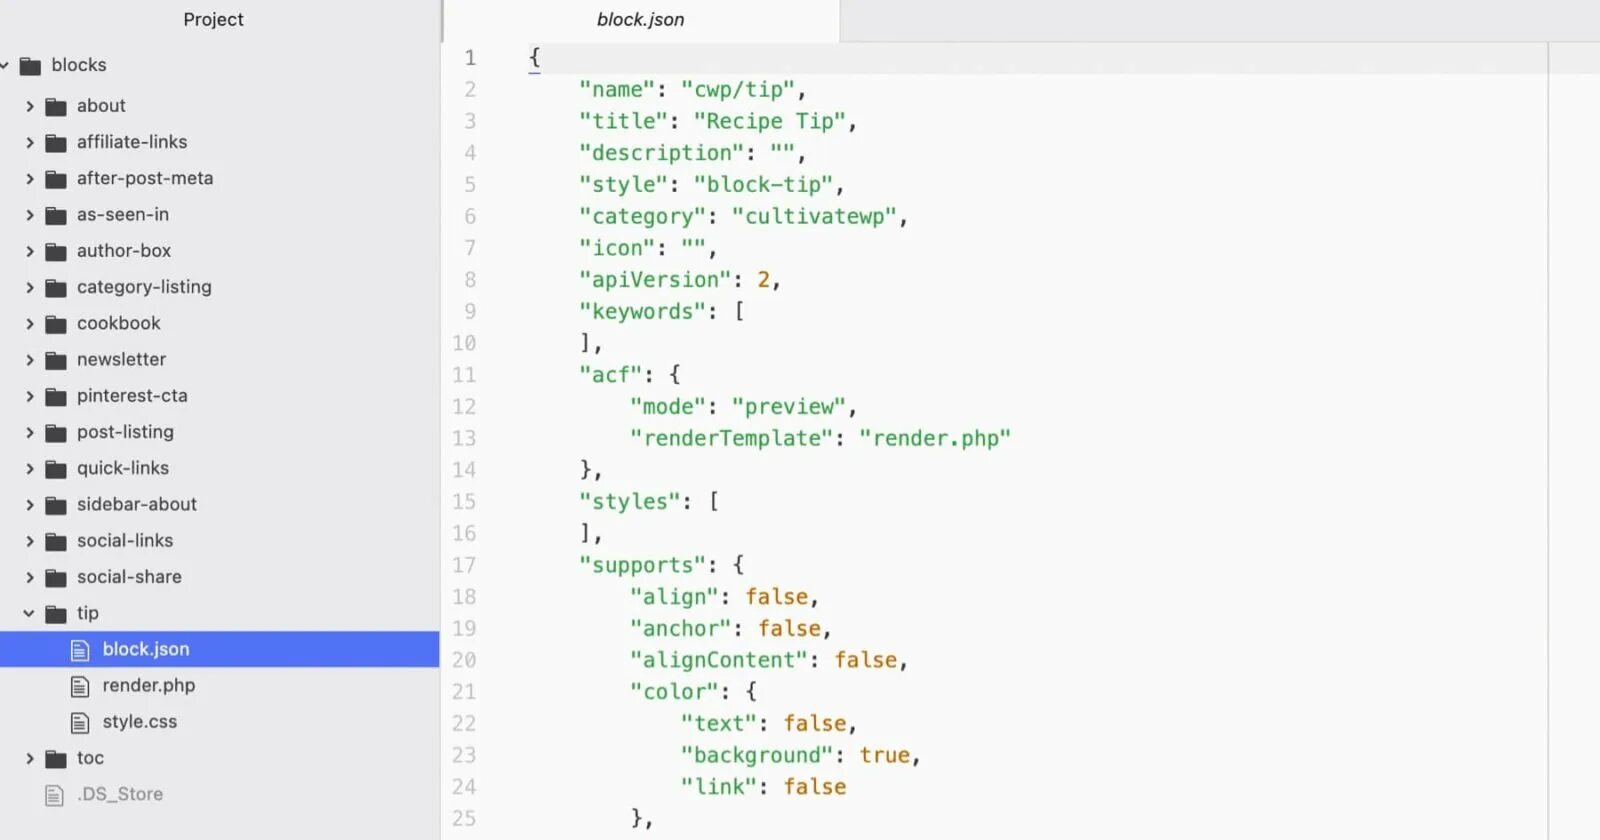
Task: Click the "supports" key in code
Action: tap(642, 566)
